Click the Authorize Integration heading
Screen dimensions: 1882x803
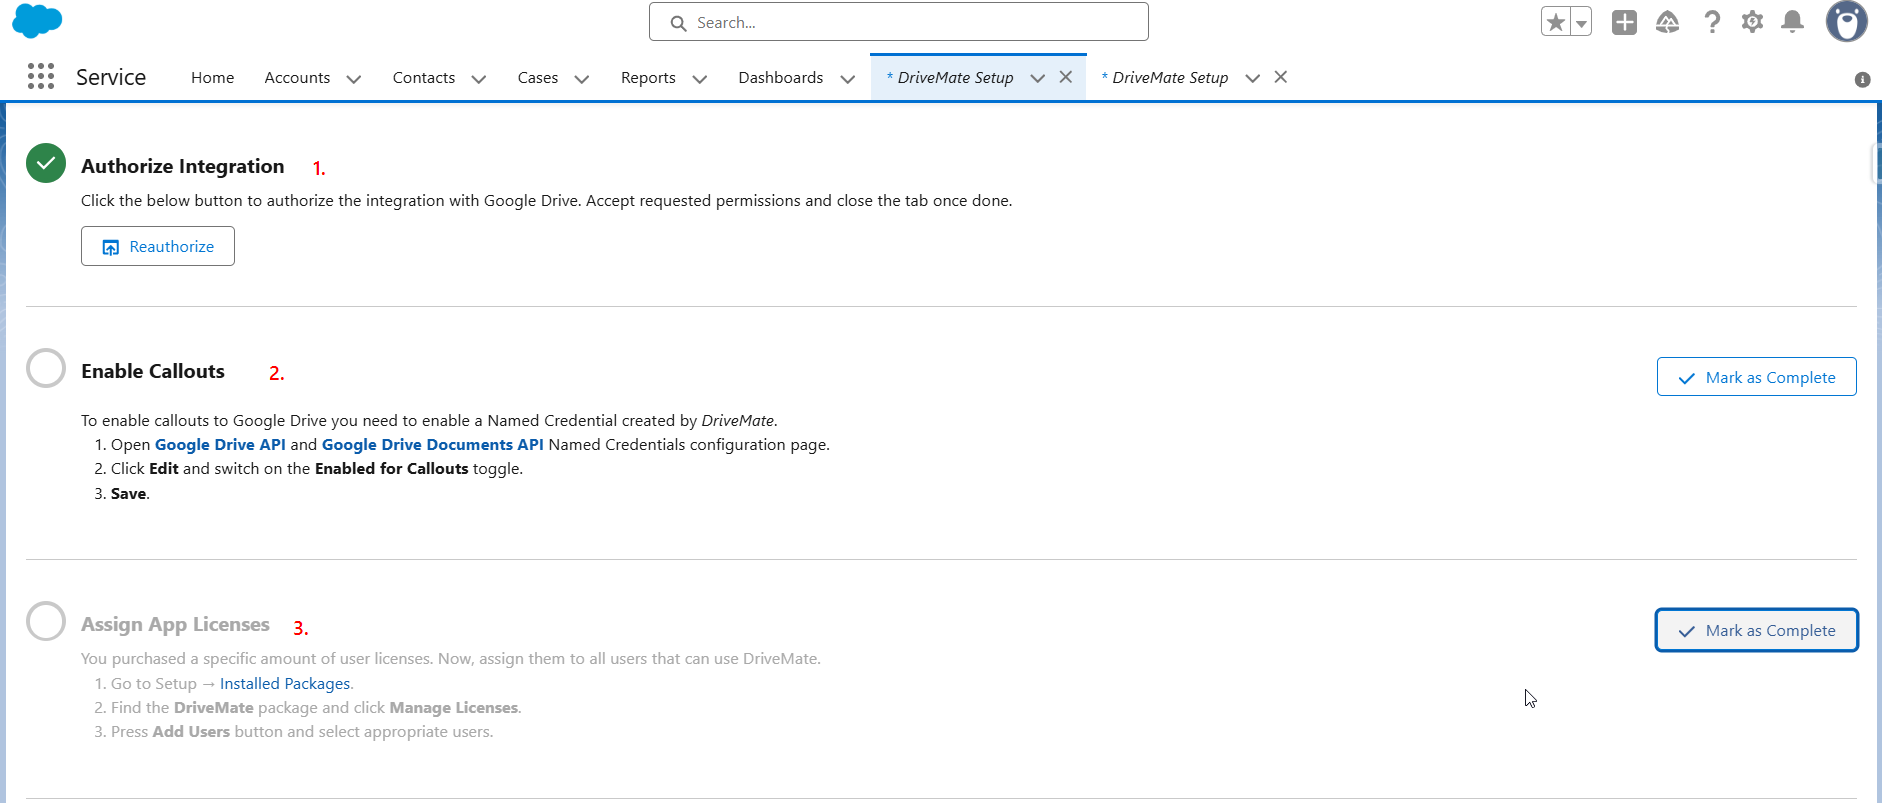click(x=183, y=166)
